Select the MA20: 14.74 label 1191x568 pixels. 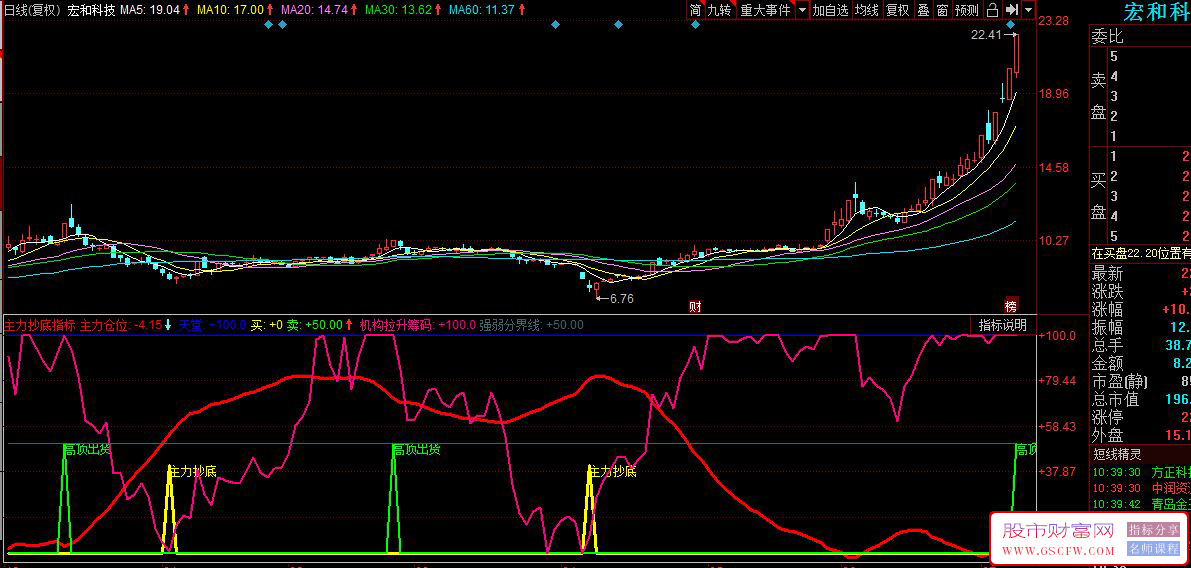coord(314,11)
